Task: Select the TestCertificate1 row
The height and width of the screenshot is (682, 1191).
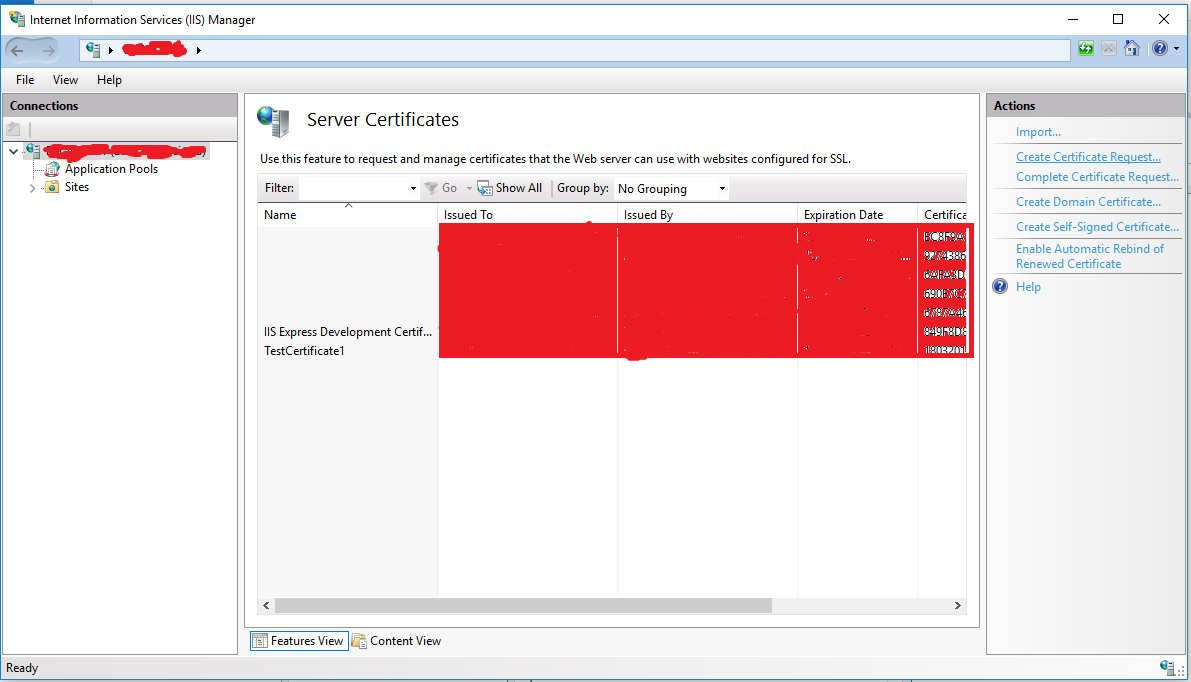Action: point(304,351)
